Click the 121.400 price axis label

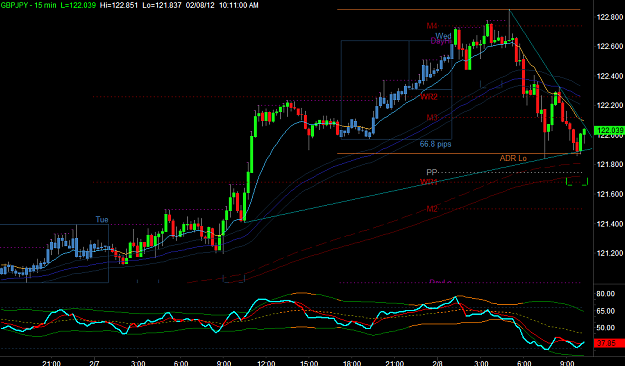pos(609,224)
